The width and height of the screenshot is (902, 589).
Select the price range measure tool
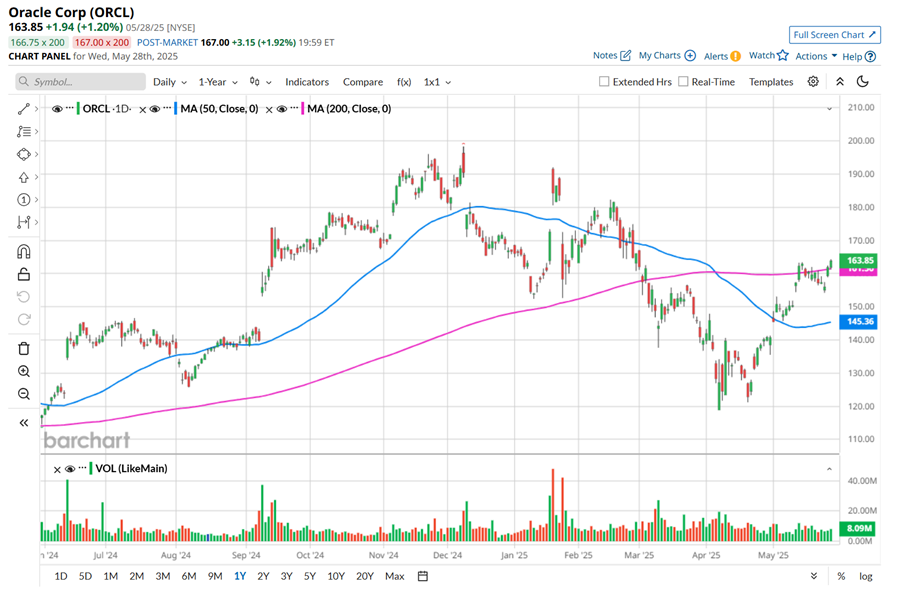24,222
